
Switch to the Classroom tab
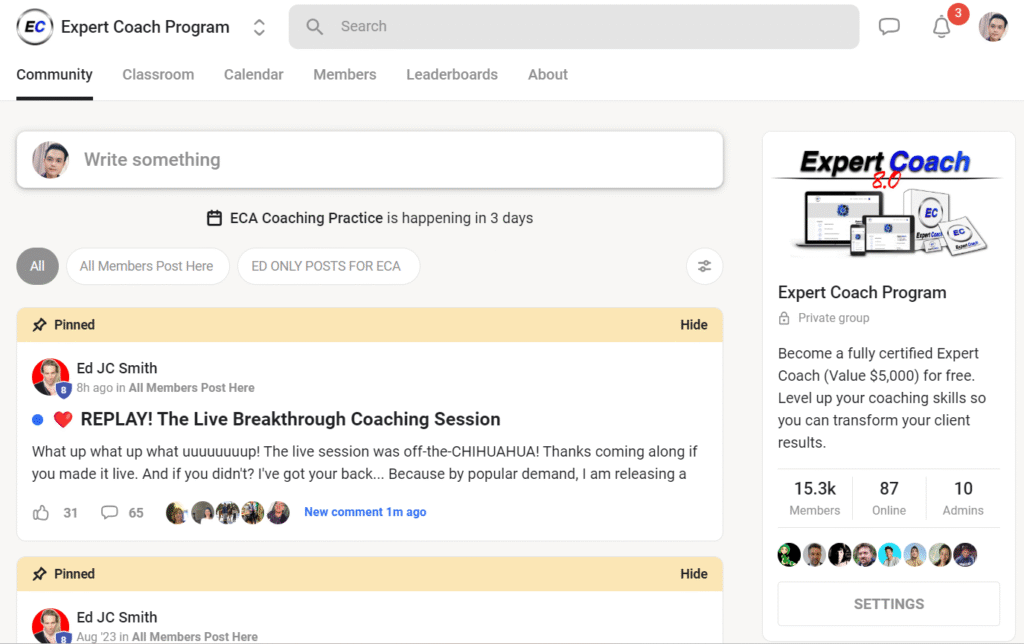coord(158,74)
